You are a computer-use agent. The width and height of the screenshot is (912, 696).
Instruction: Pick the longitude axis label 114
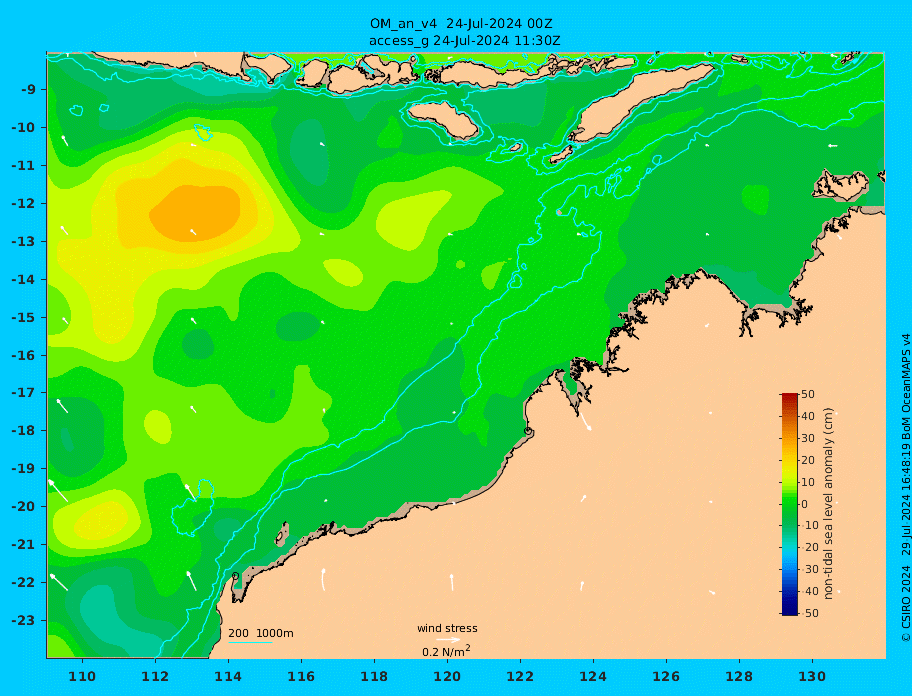coord(228,676)
